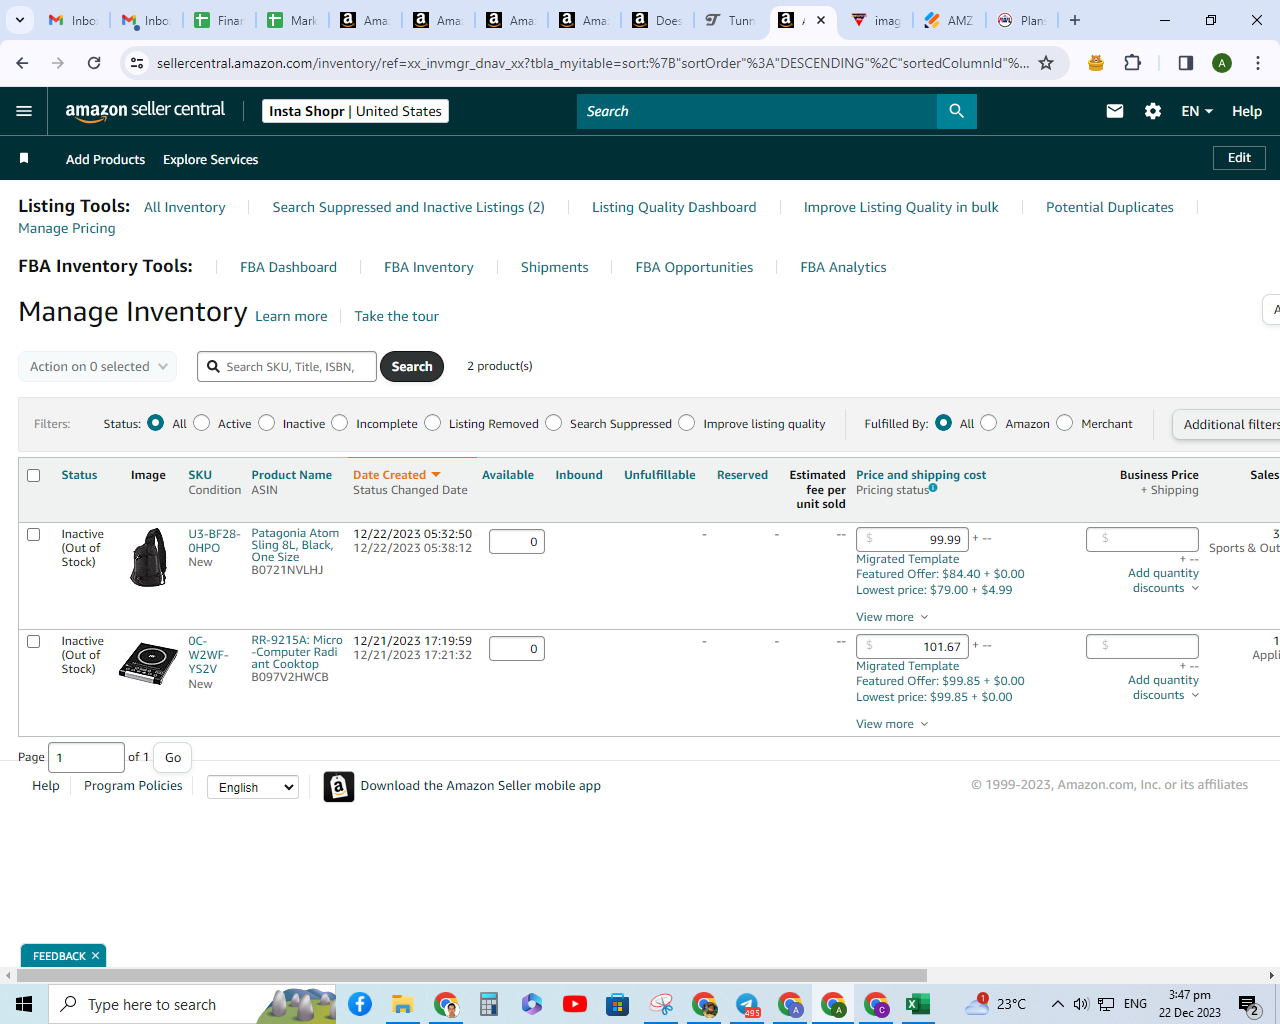Select the RR-9215A cooktop row checkbox
This screenshot has width=1280, height=1024.
click(34, 641)
